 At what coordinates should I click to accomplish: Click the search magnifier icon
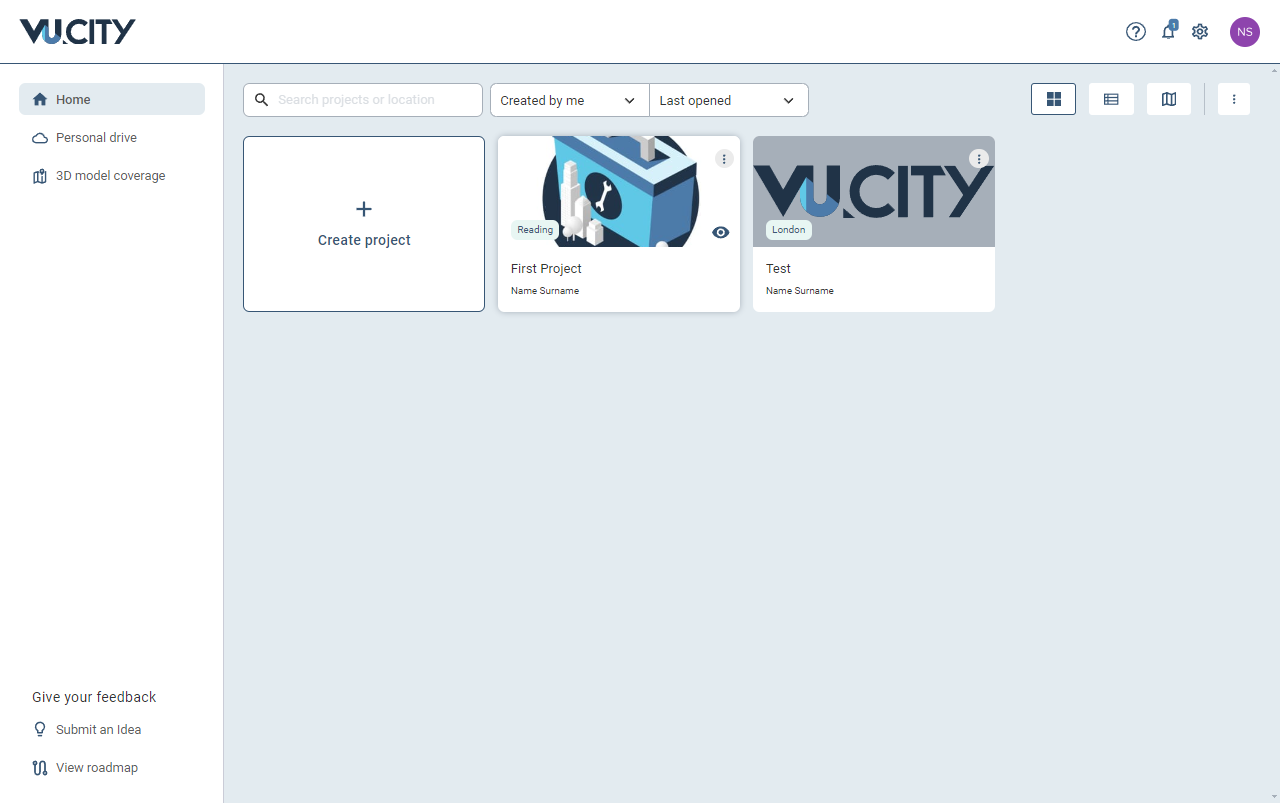click(x=262, y=100)
